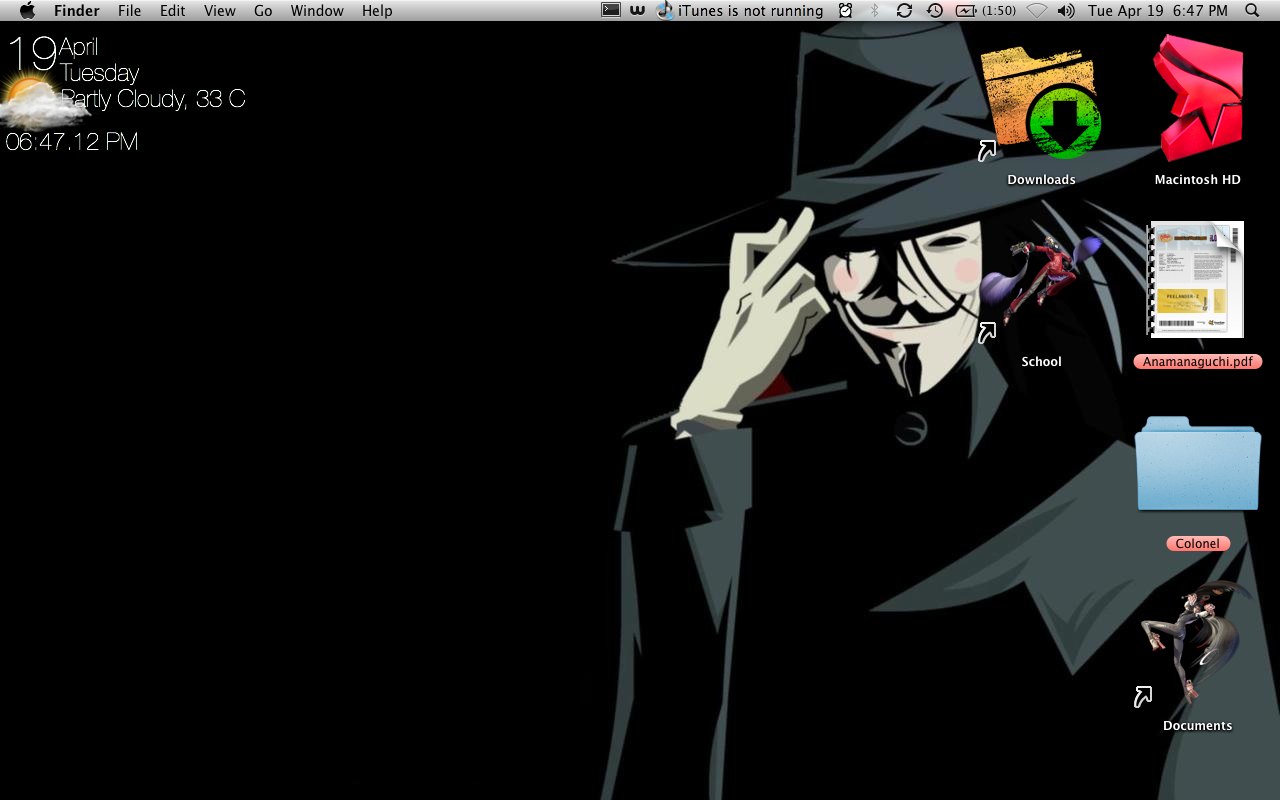Click the alarm clock menu bar icon
The image size is (1280, 800).
[846, 10]
